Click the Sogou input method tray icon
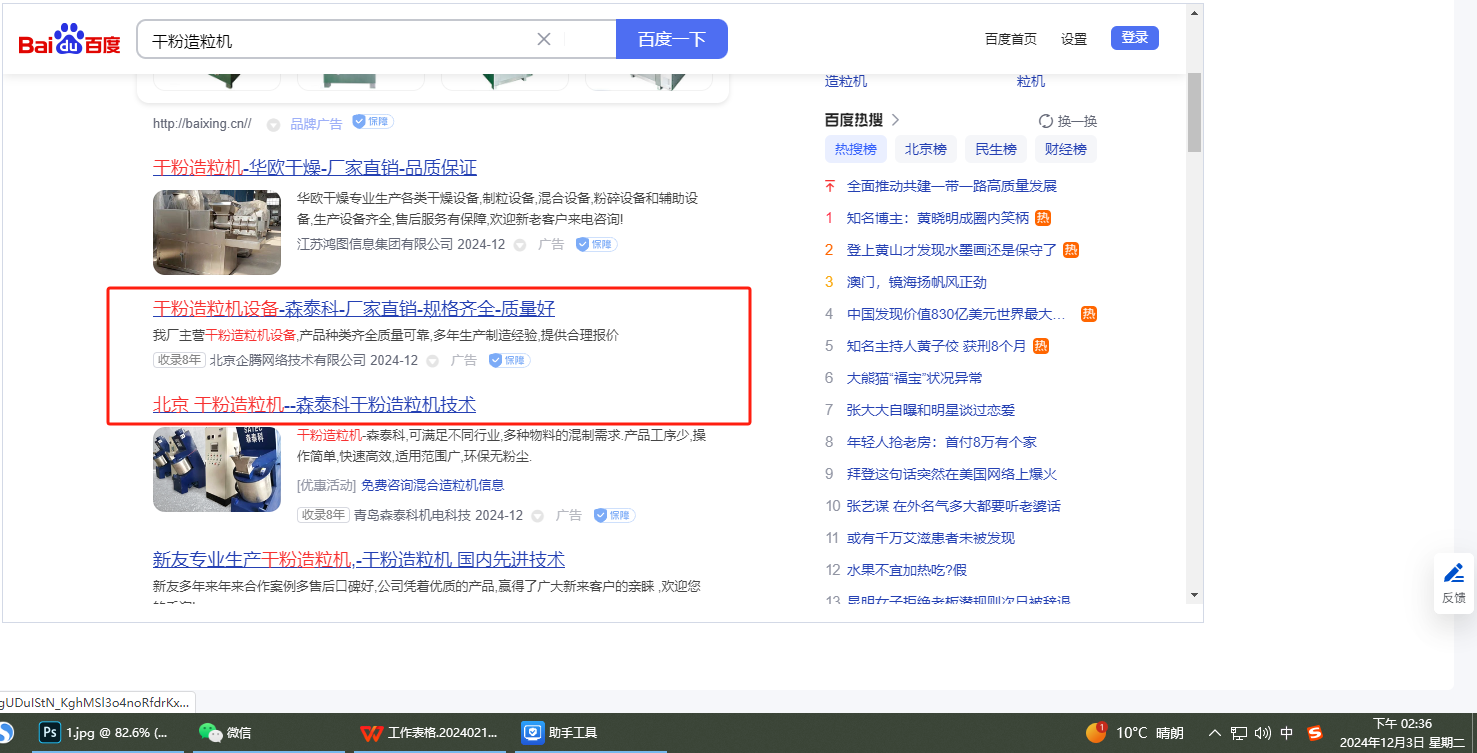 pos(1315,732)
